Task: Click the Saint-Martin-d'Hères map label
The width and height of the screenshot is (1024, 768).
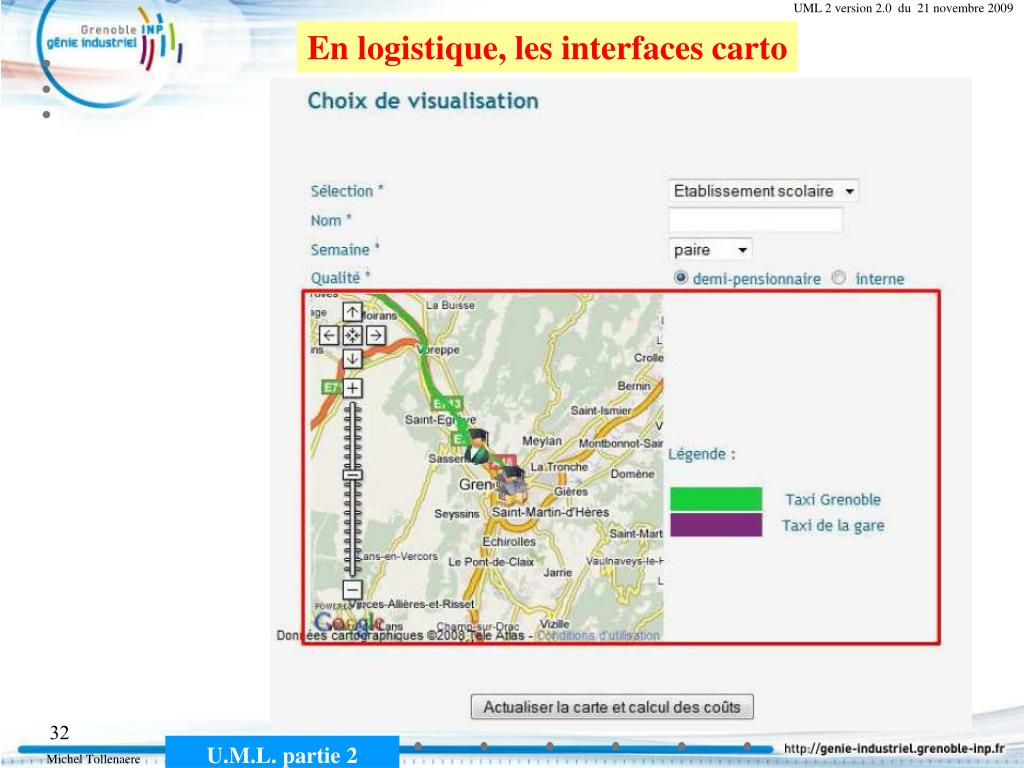Action: pyautogui.click(x=551, y=512)
